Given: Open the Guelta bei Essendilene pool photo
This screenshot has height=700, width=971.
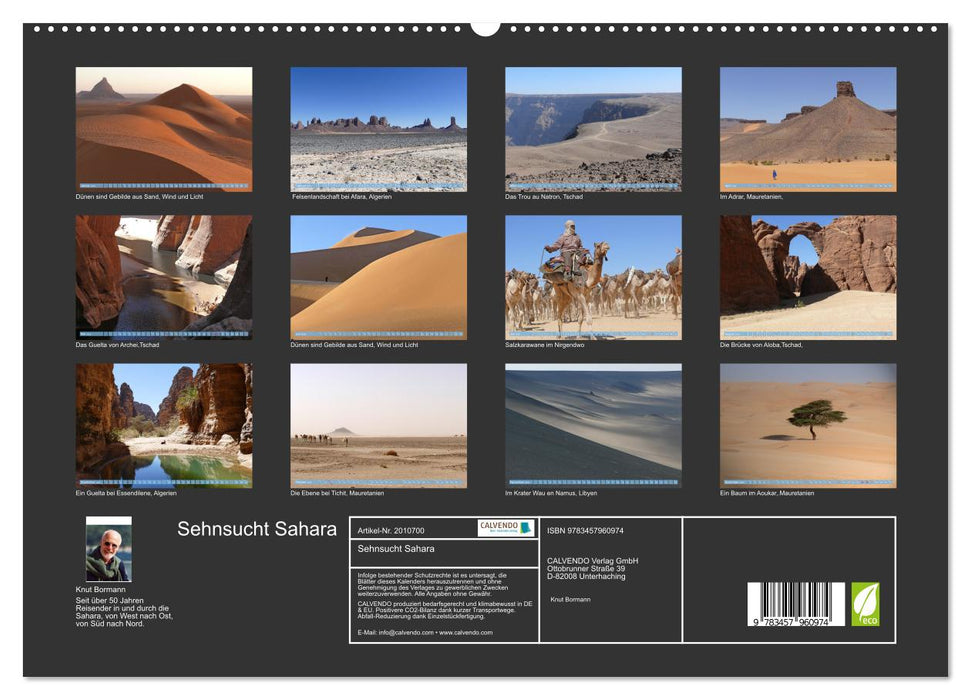Looking at the screenshot, I should point(163,425).
